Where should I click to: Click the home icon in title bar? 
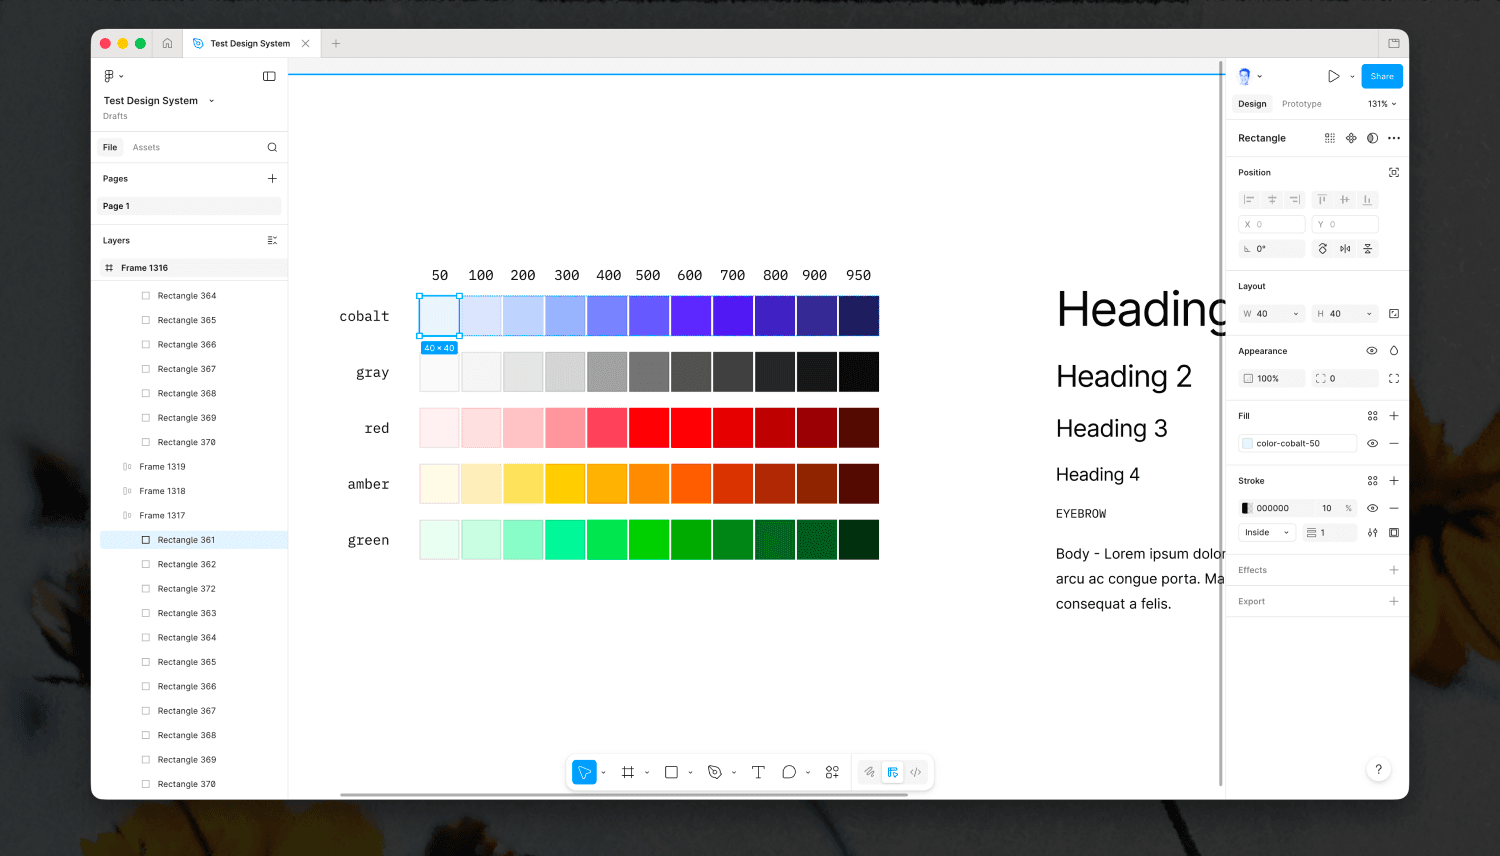coord(167,43)
